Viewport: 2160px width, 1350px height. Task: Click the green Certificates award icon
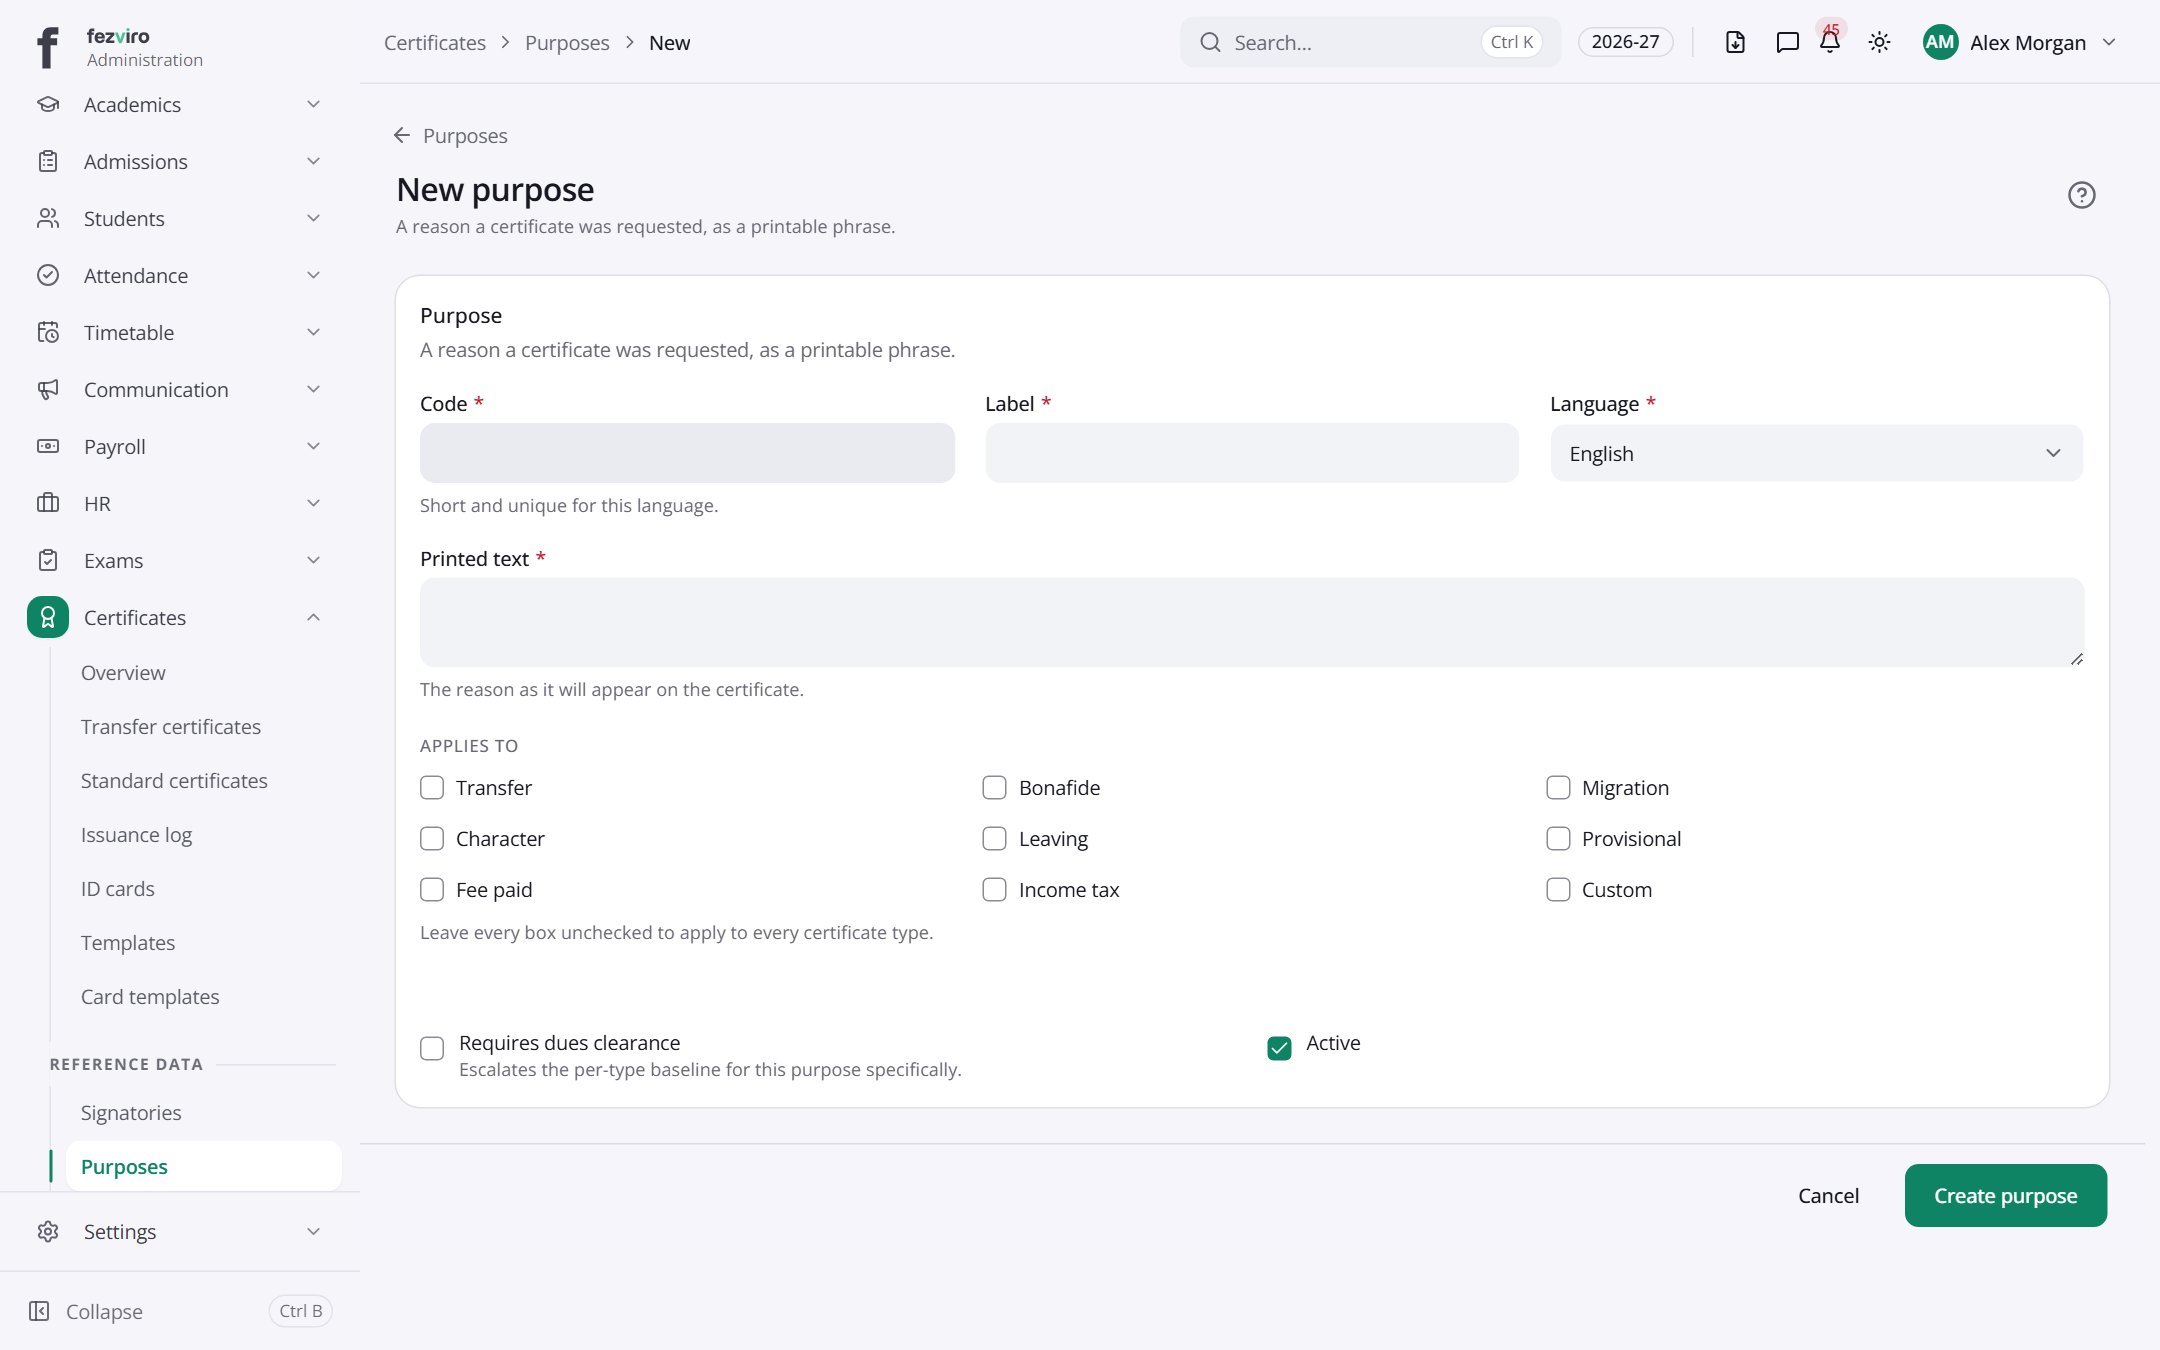pos(48,618)
